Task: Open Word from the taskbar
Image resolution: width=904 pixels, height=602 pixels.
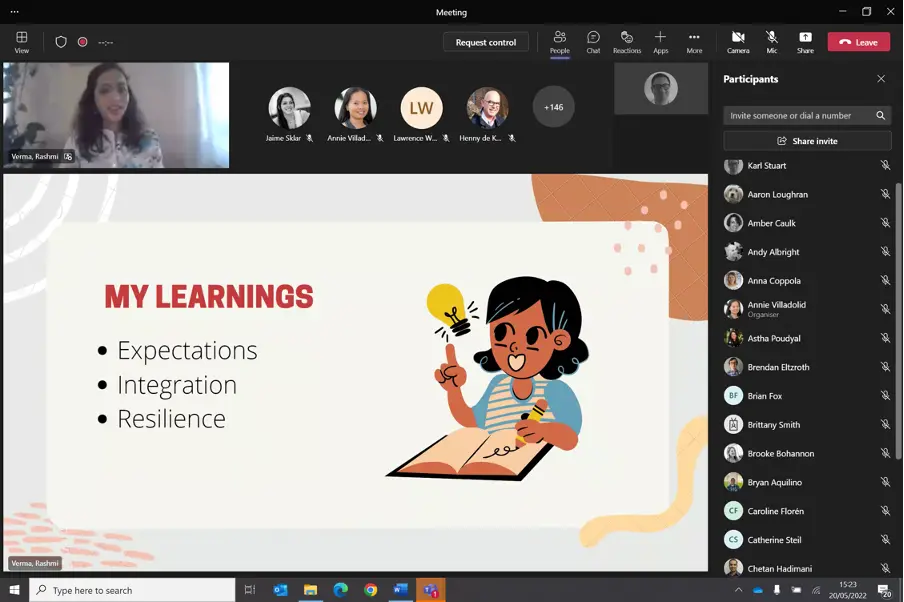Action: point(401,590)
